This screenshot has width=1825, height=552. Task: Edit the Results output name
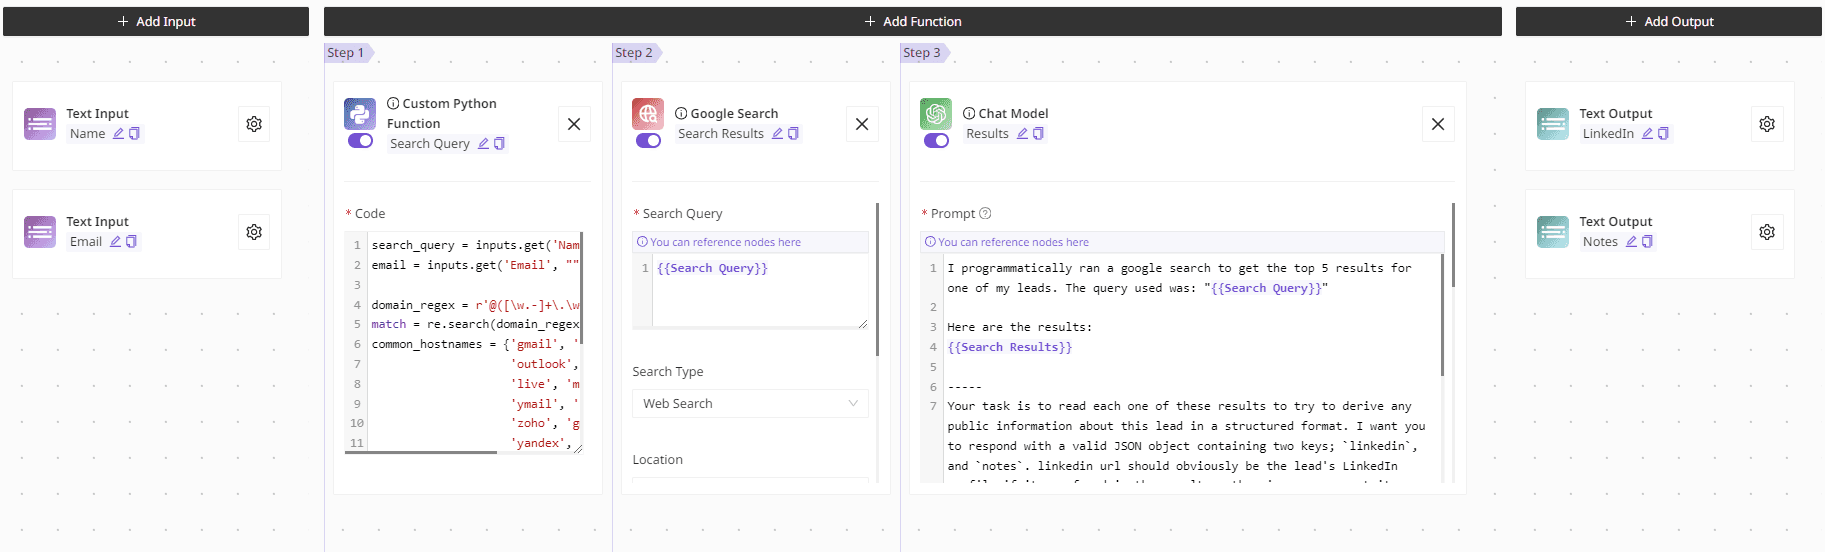(1022, 133)
